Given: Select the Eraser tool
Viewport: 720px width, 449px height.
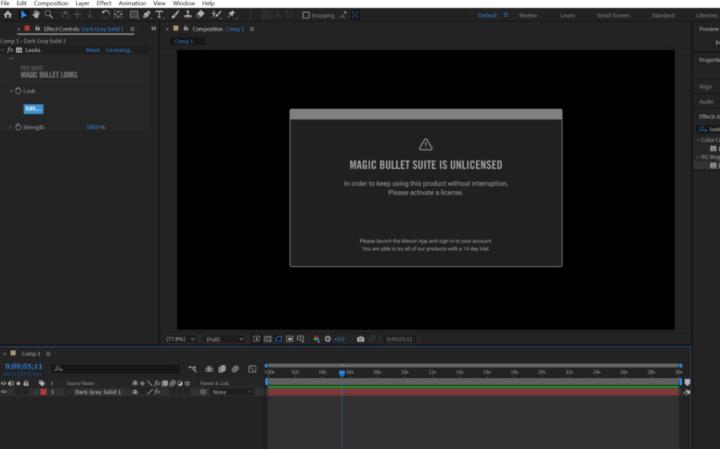Looking at the screenshot, I should pyautogui.click(x=200, y=15).
